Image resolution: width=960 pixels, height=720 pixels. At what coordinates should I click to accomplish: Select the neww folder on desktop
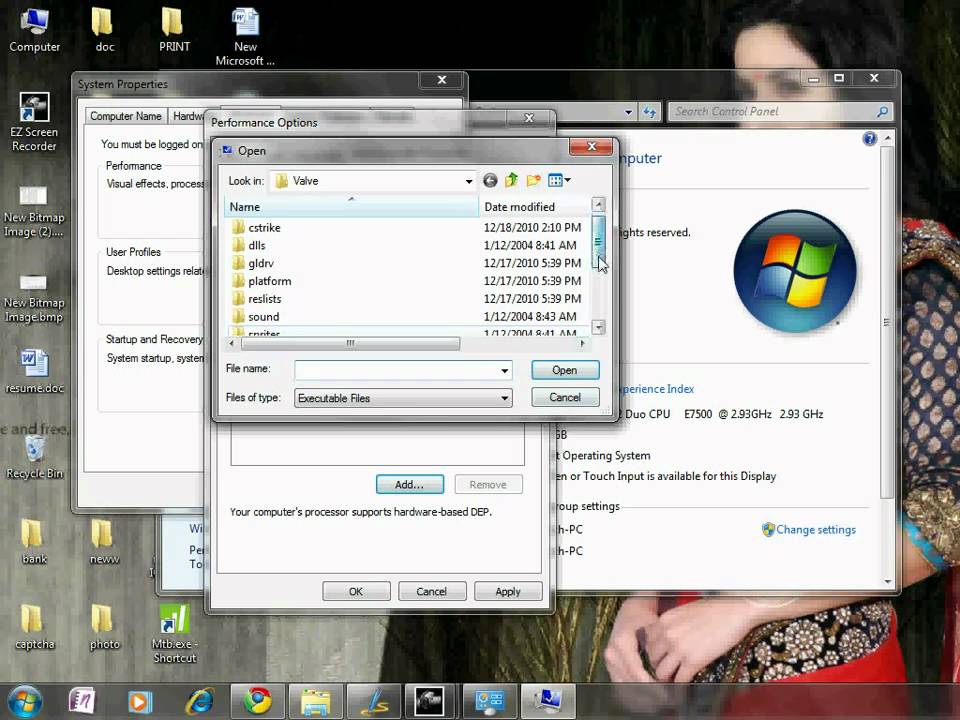point(104,541)
